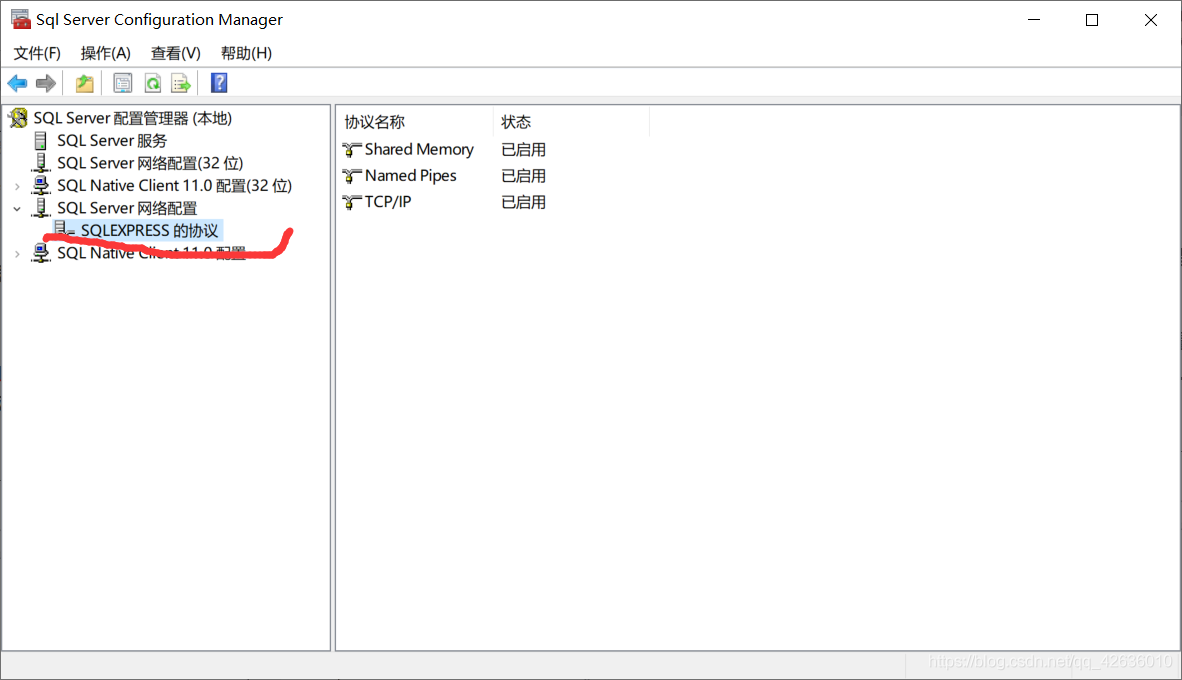This screenshot has height=680, width=1182.
Task: Click the 已启用 status of Named Pipes
Action: click(523, 176)
